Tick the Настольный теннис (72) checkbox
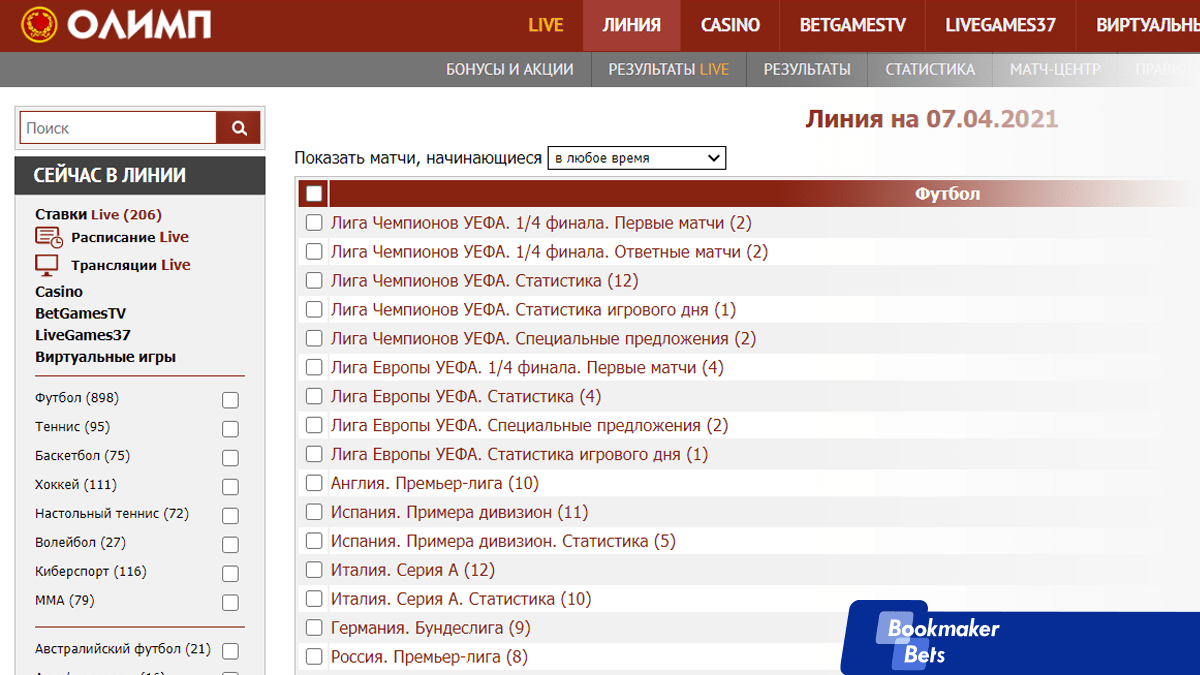1200x675 pixels. (230, 516)
